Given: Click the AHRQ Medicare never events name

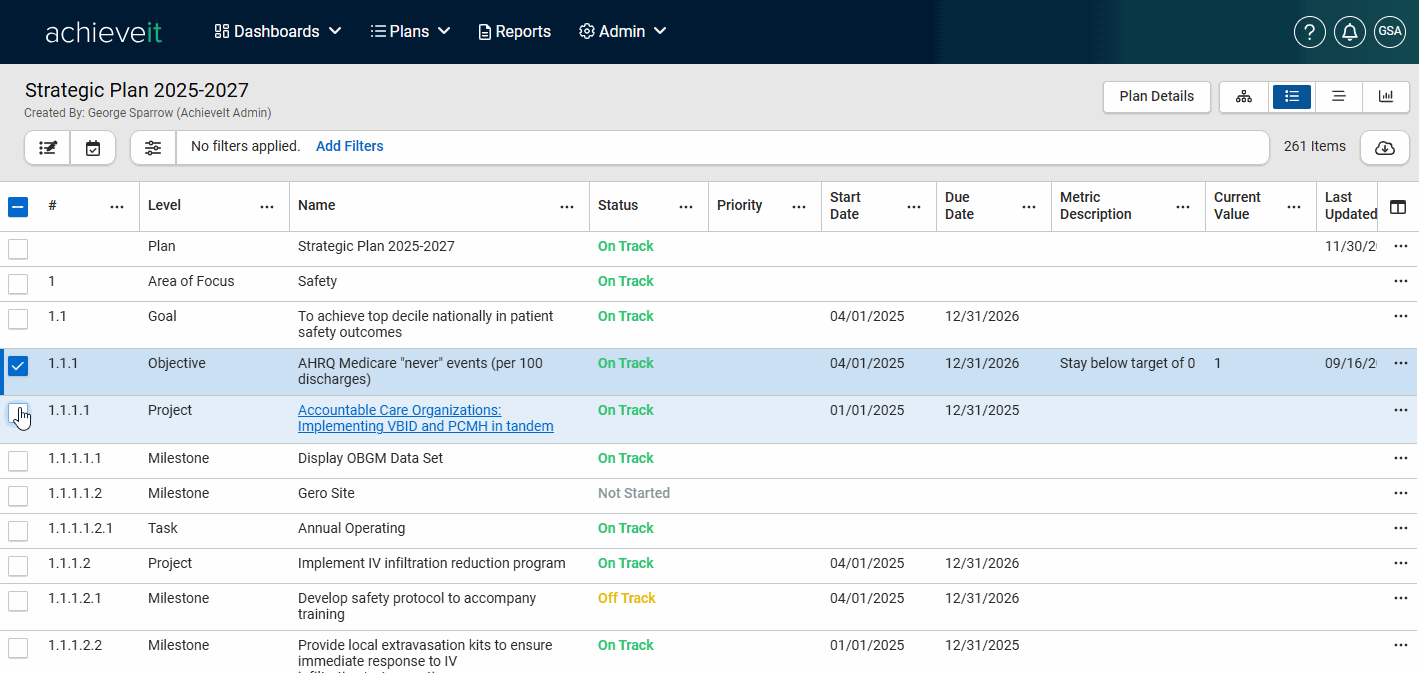Looking at the screenshot, I should coord(420,371).
